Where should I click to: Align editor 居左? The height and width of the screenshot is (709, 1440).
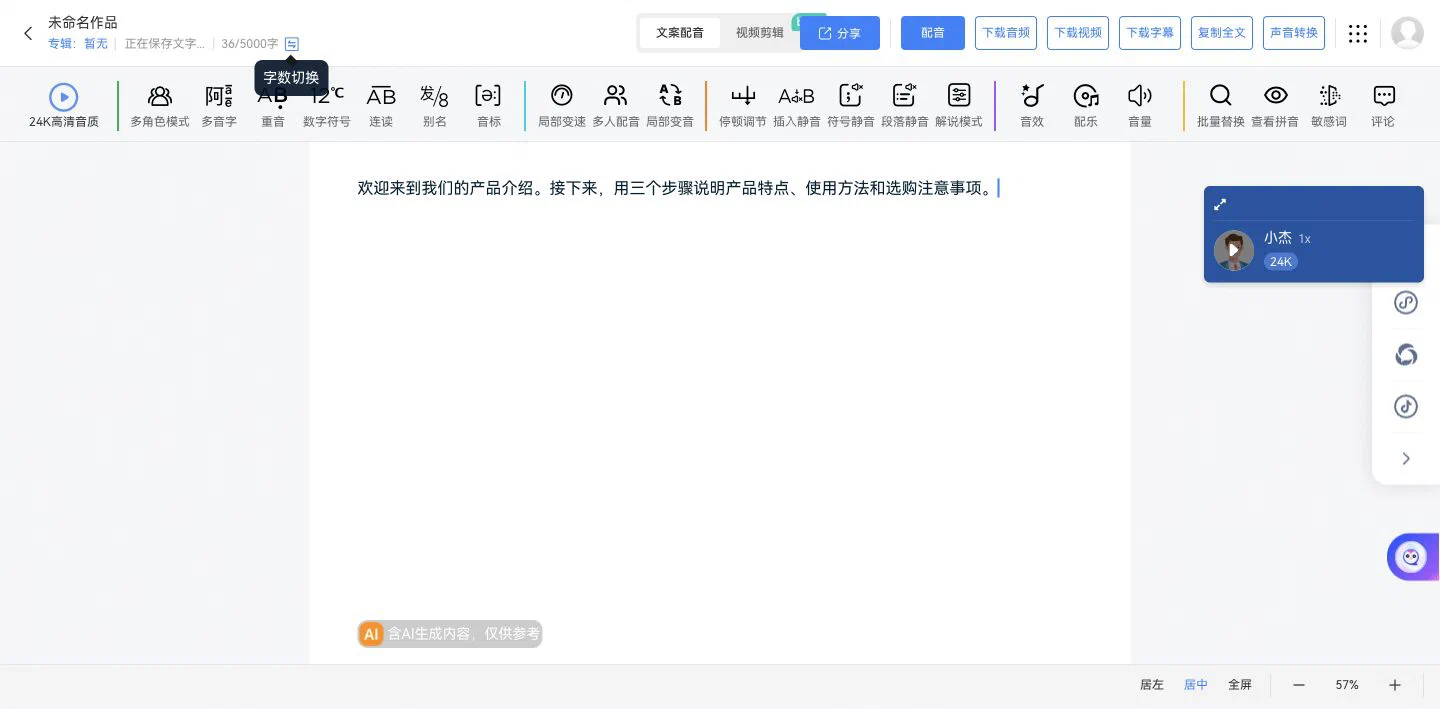pos(1152,685)
